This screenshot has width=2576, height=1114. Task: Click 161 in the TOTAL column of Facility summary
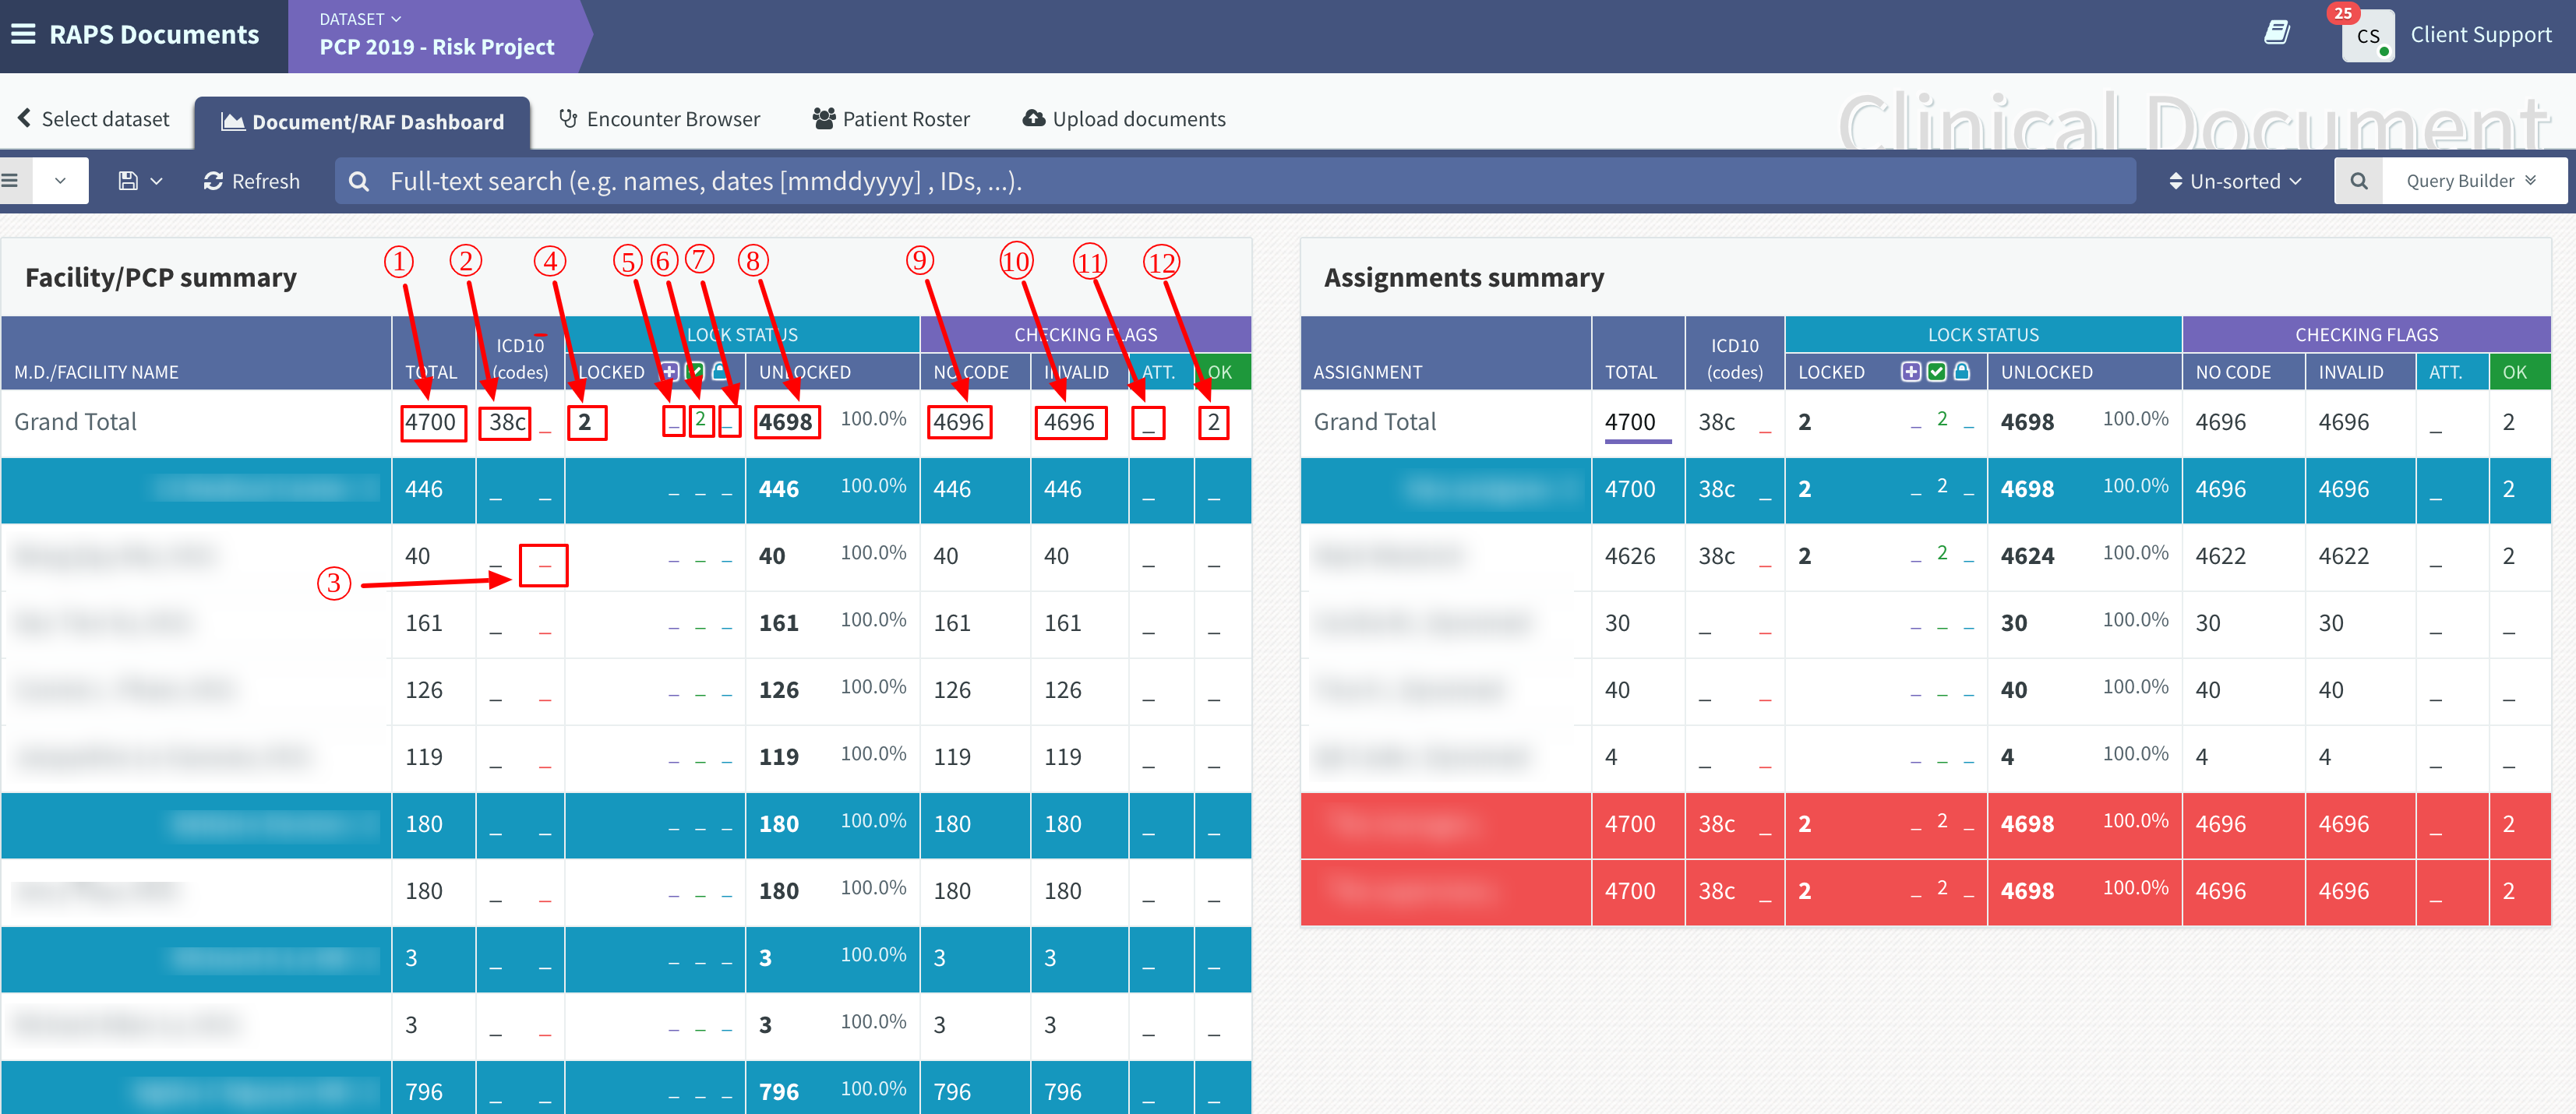click(424, 623)
